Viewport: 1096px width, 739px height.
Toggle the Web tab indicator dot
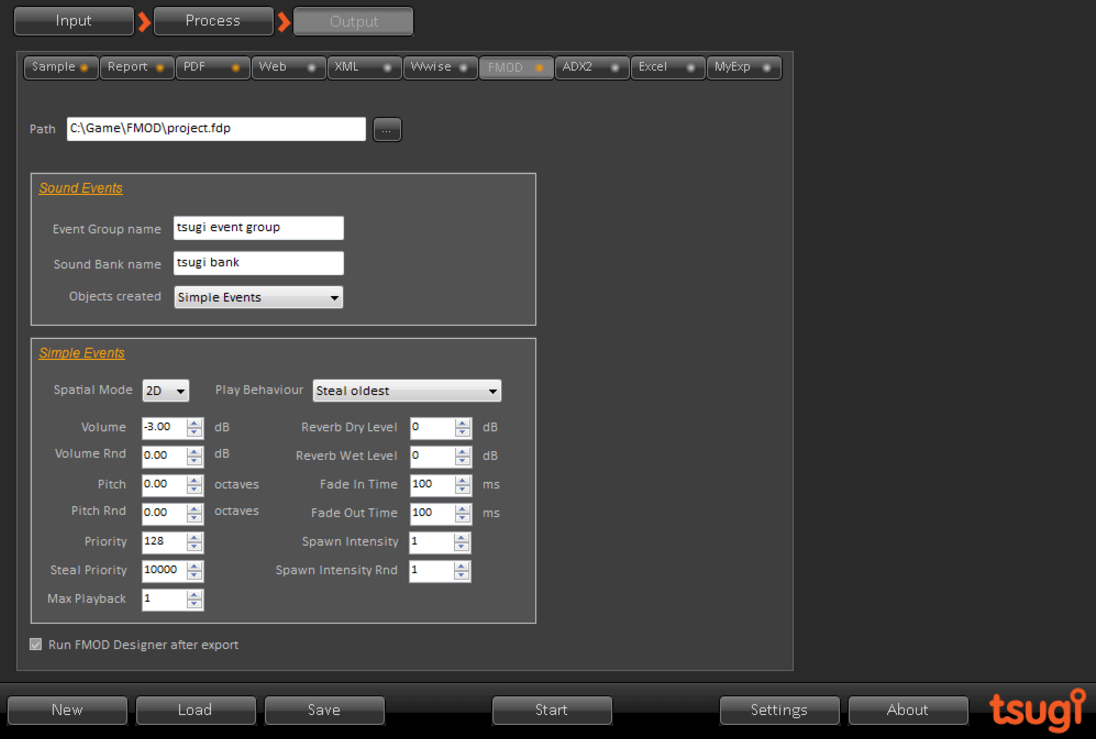click(x=312, y=68)
